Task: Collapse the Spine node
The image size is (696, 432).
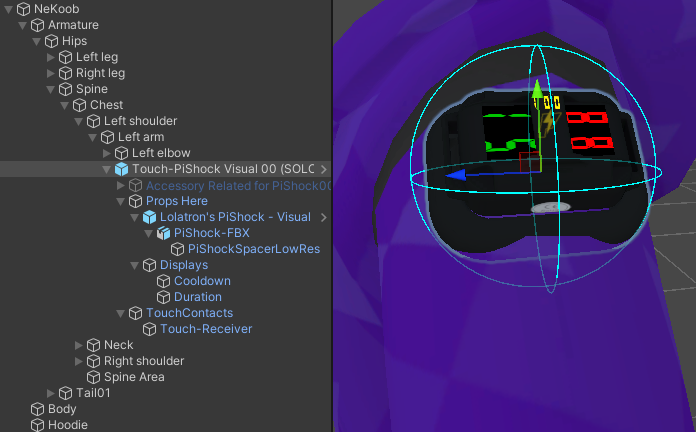Action: pos(51,89)
